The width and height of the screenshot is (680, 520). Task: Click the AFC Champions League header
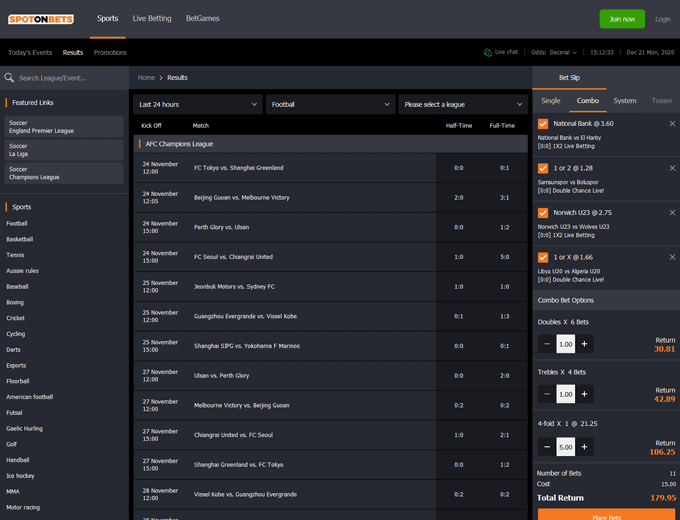tap(330, 144)
